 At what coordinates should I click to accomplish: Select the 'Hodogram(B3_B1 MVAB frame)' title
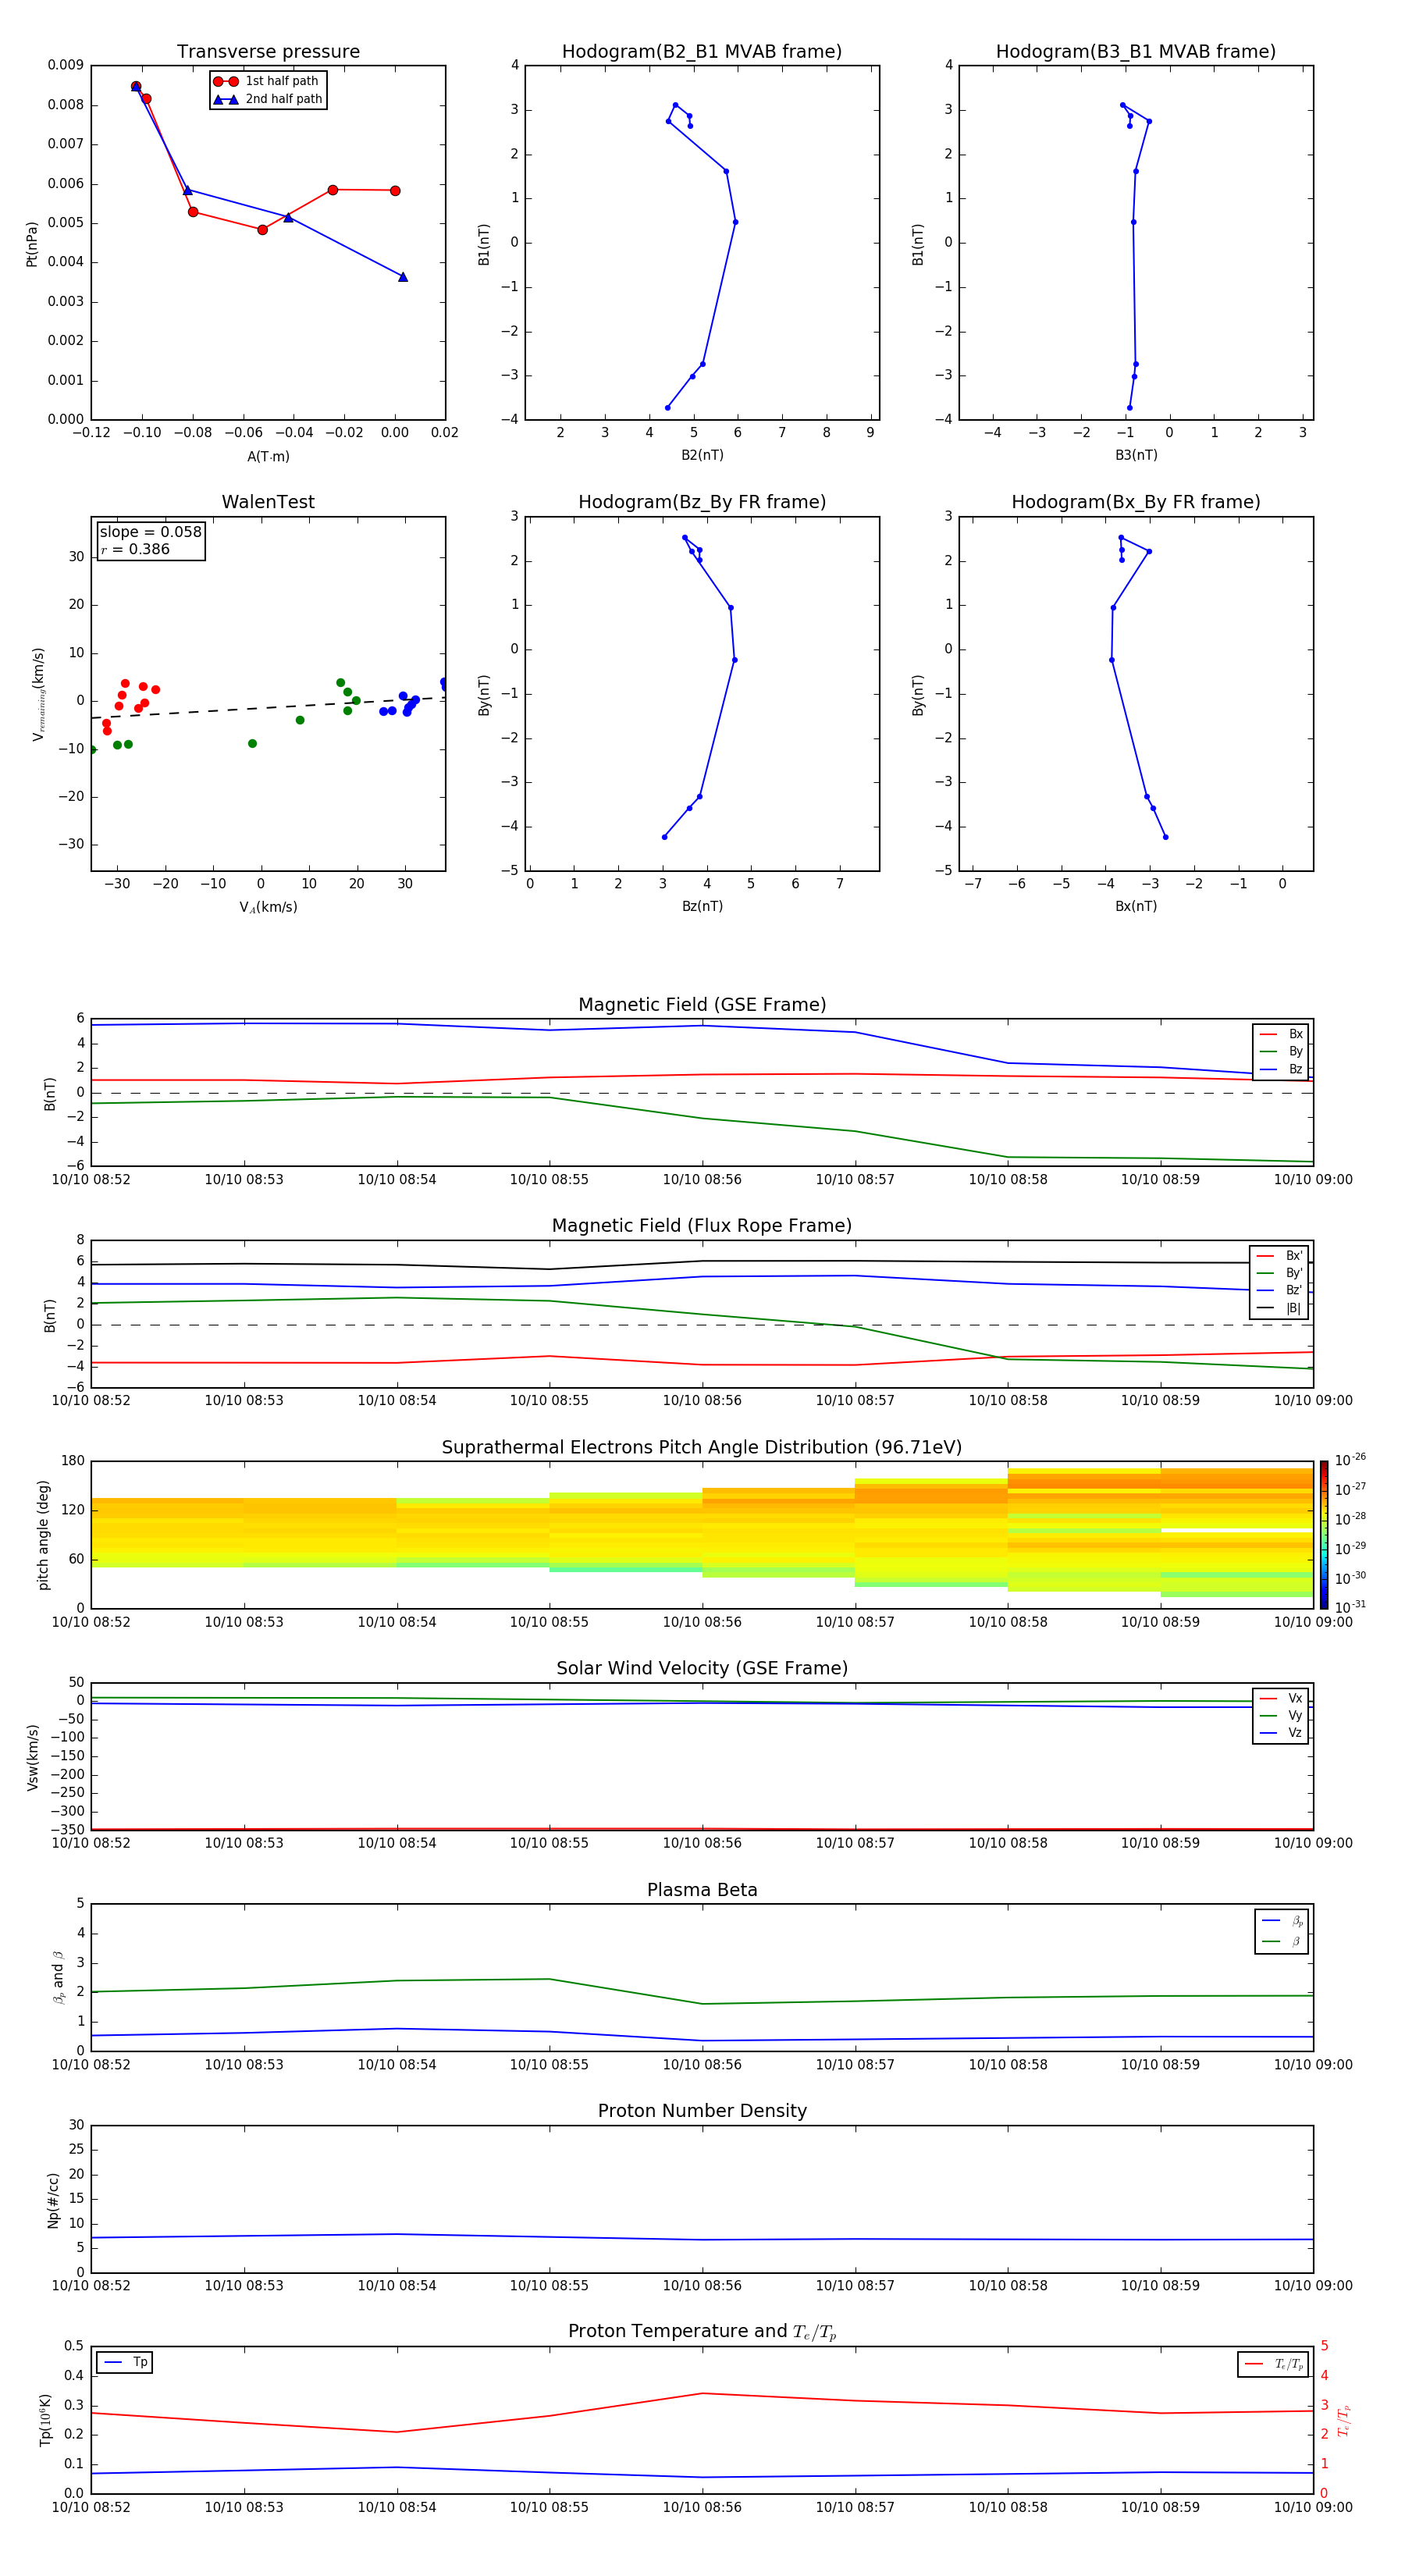coord(1136,51)
